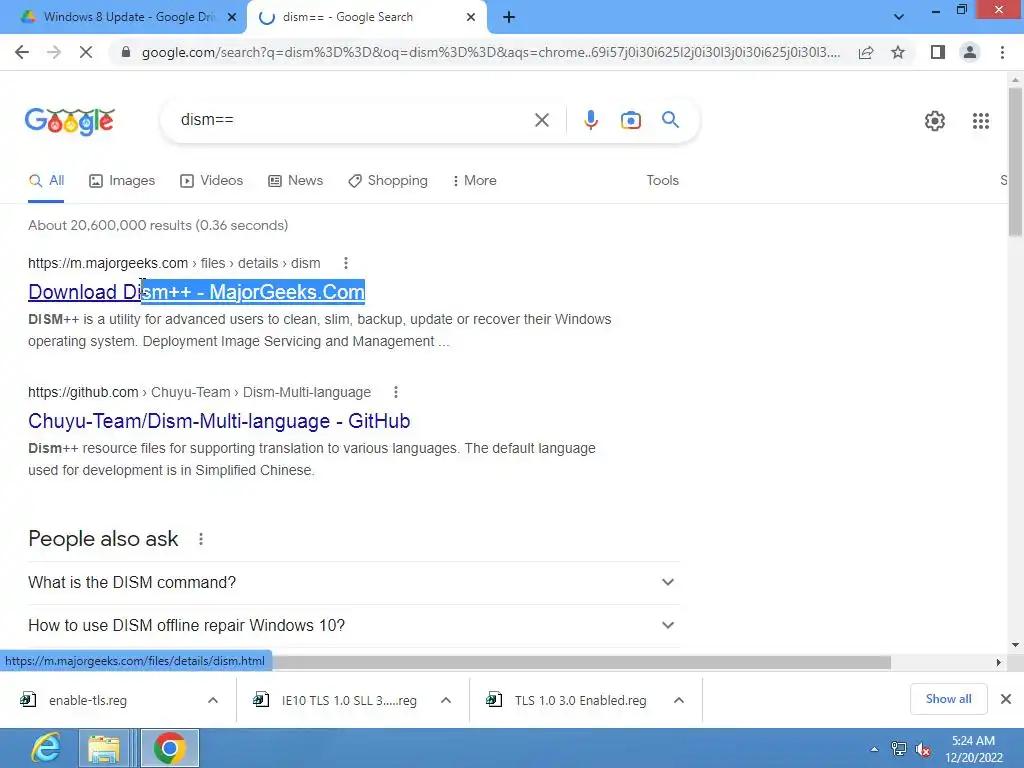This screenshot has width=1024, height=768.
Task: Open Chrome's three-dot menu
Action: click(1002, 52)
